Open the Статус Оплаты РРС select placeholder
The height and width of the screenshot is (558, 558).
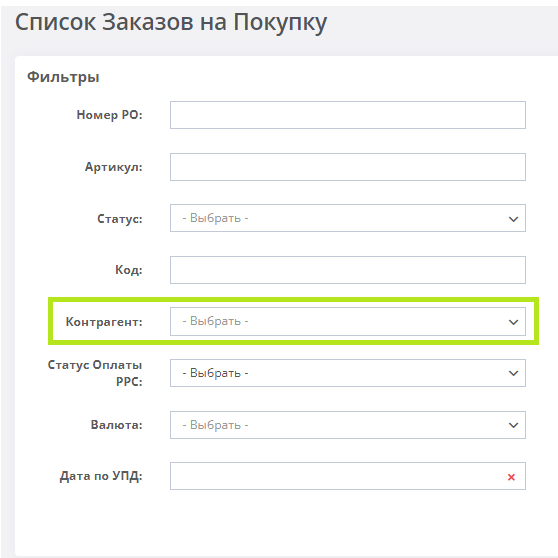click(215, 373)
